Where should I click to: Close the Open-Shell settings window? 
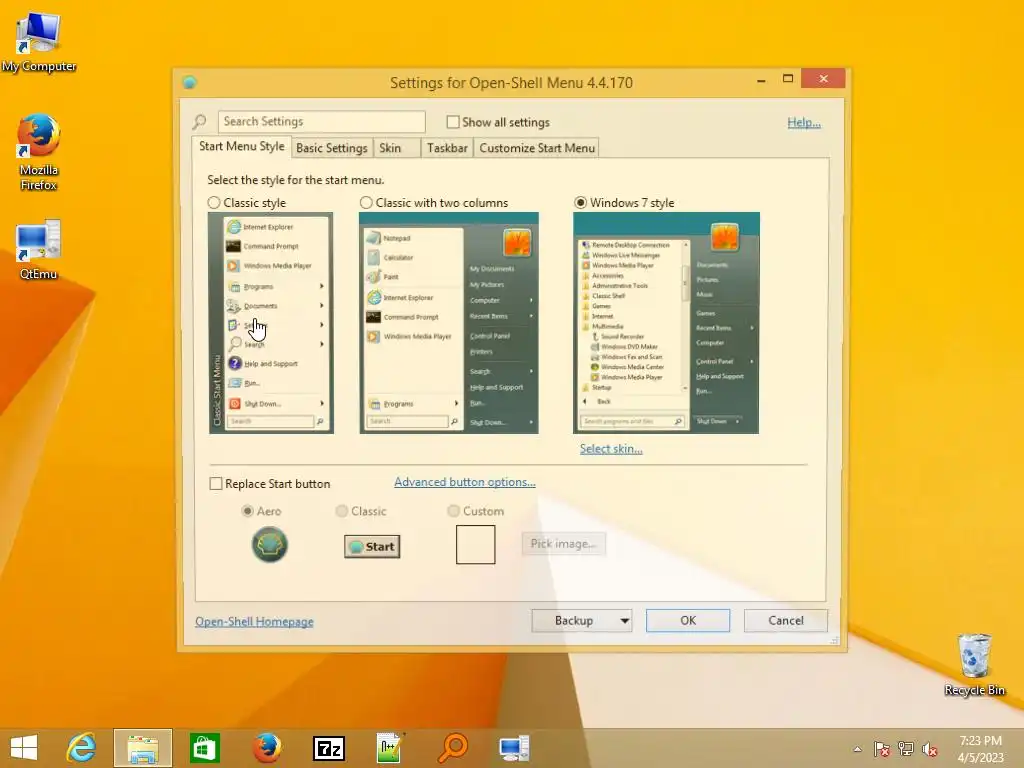[823, 78]
